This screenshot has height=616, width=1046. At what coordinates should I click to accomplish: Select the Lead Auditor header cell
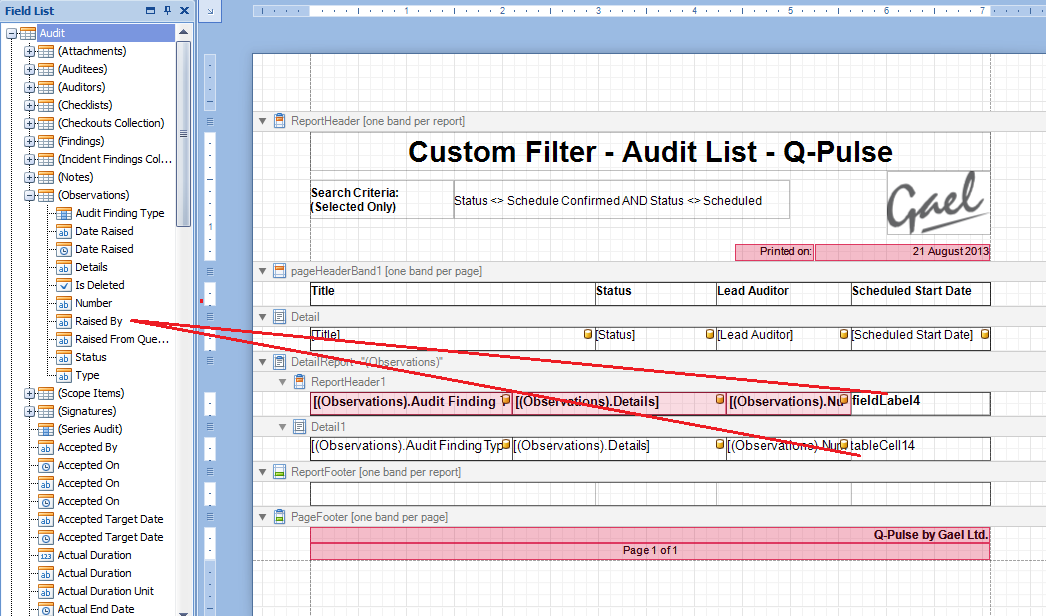(784, 294)
